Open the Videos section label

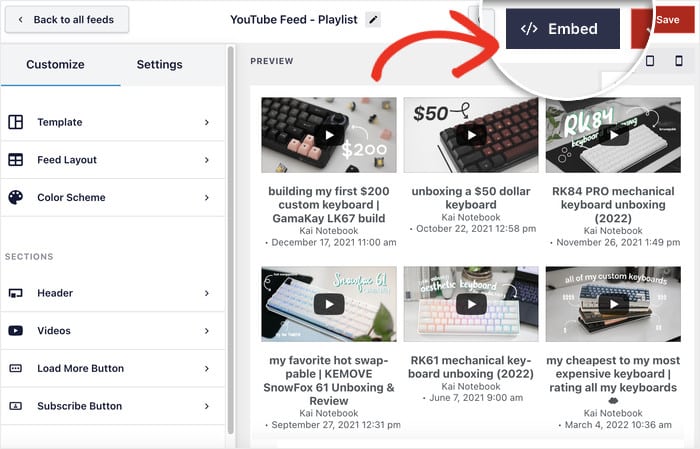(x=54, y=331)
